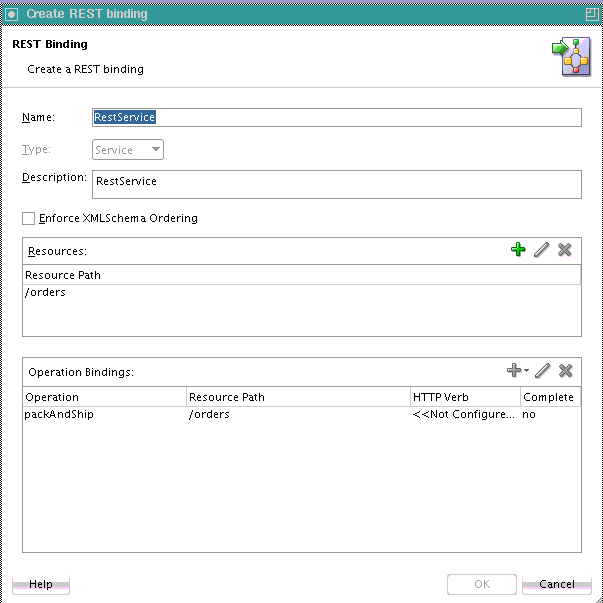
Task: Enable Enforce XMLSchema Ordering checkbox
Action: click(28, 218)
